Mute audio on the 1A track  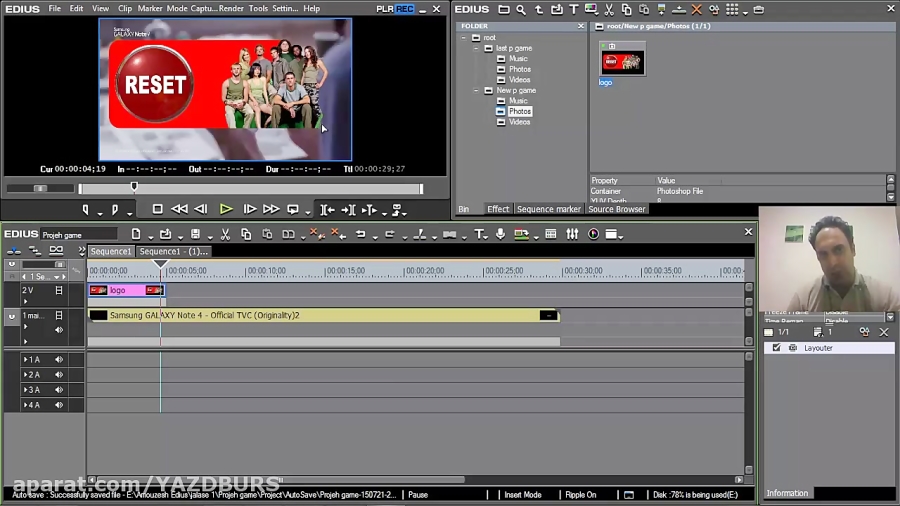pyautogui.click(x=59, y=360)
